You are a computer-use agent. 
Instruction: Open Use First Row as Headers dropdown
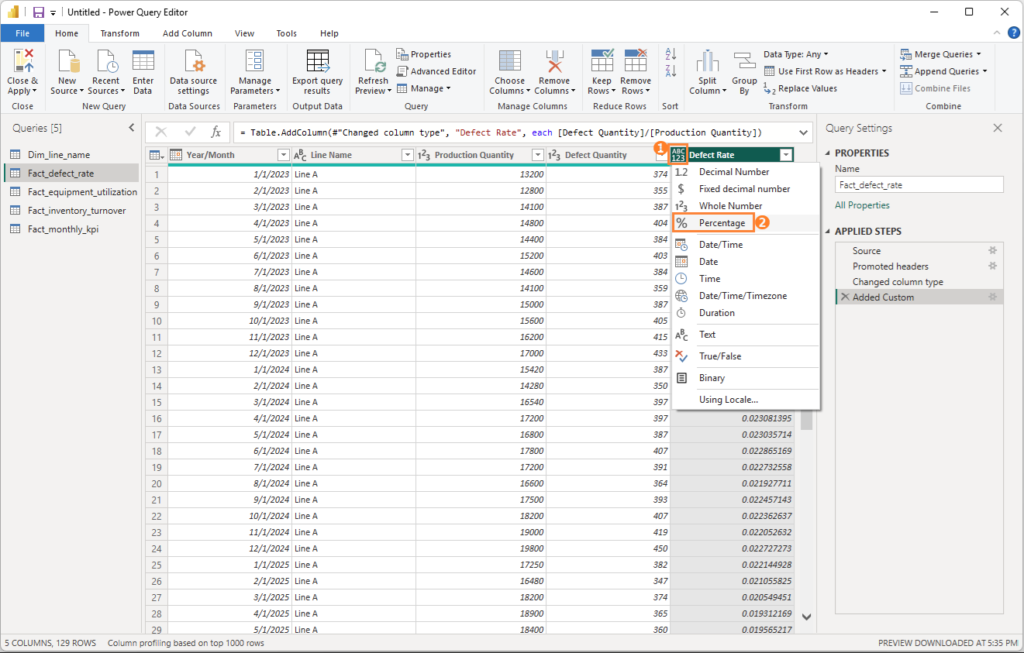click(825, 71)
